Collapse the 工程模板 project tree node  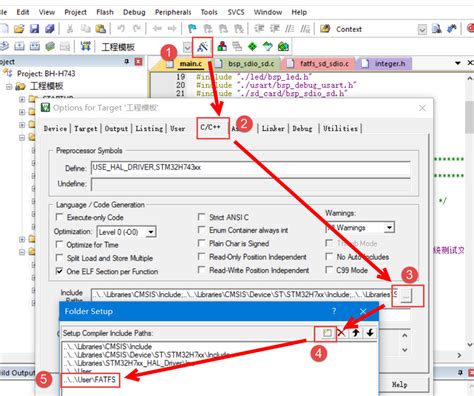pyautogui.click(x=9, y=87)
